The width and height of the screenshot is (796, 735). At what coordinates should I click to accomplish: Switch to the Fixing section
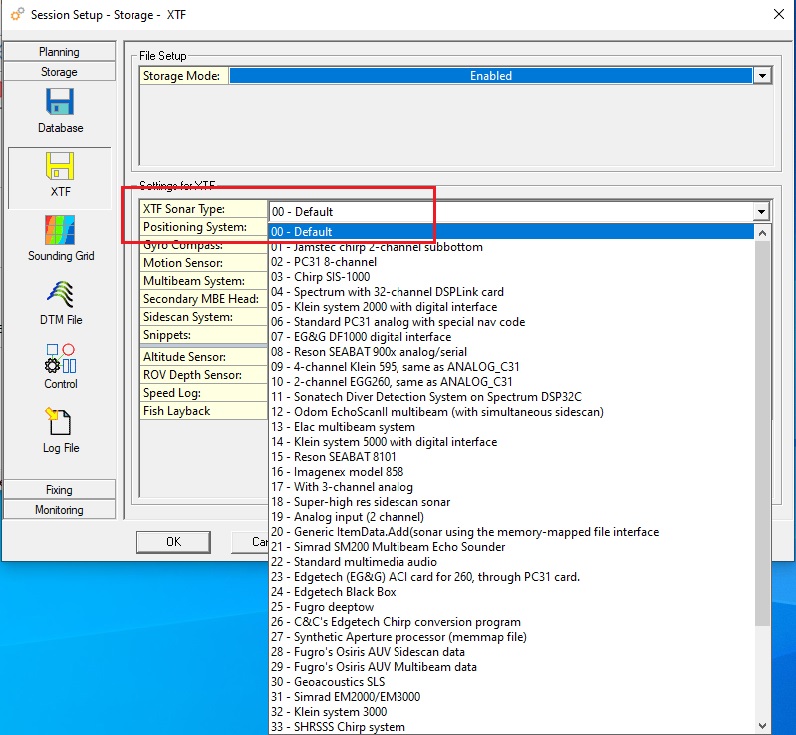[x=59, y=490]
